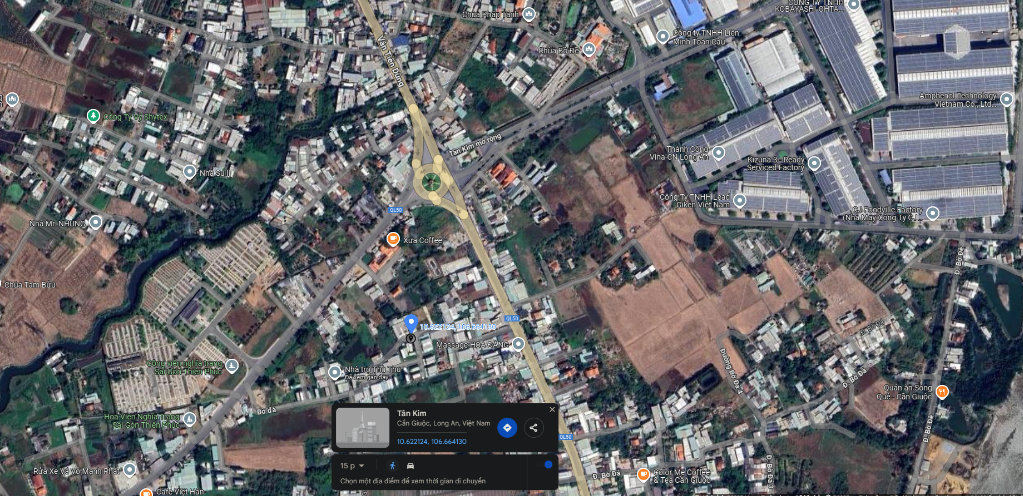This screenshot has width=1023, height=496.
Task: Click the restaurant marker for Quán ăn Sông Quê
Action: click(x=941, y=391)
